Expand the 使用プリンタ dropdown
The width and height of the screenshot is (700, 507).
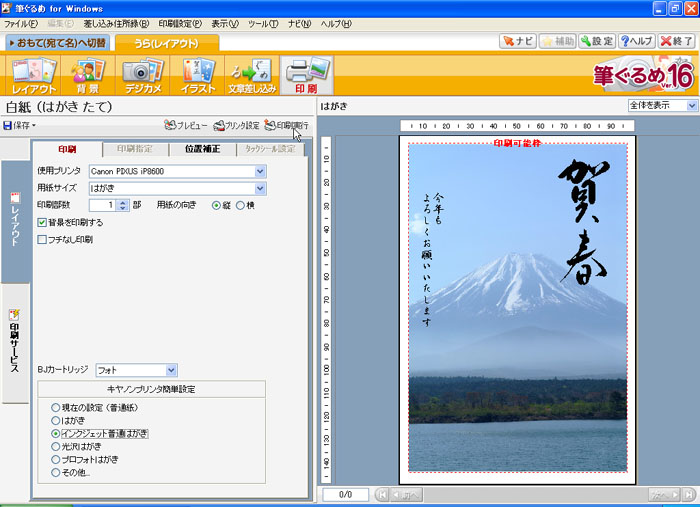tap(260, 171)
